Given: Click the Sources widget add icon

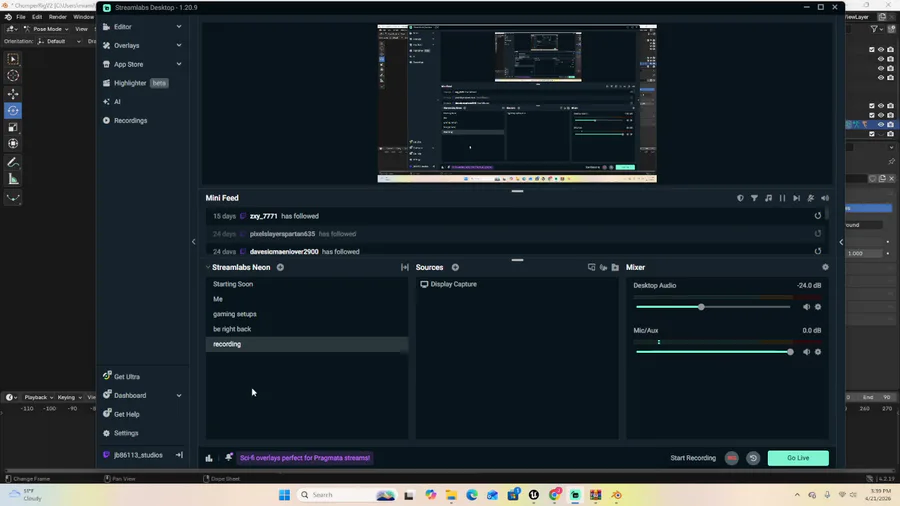Looking at the screenshot, I should tap(591, 267).
